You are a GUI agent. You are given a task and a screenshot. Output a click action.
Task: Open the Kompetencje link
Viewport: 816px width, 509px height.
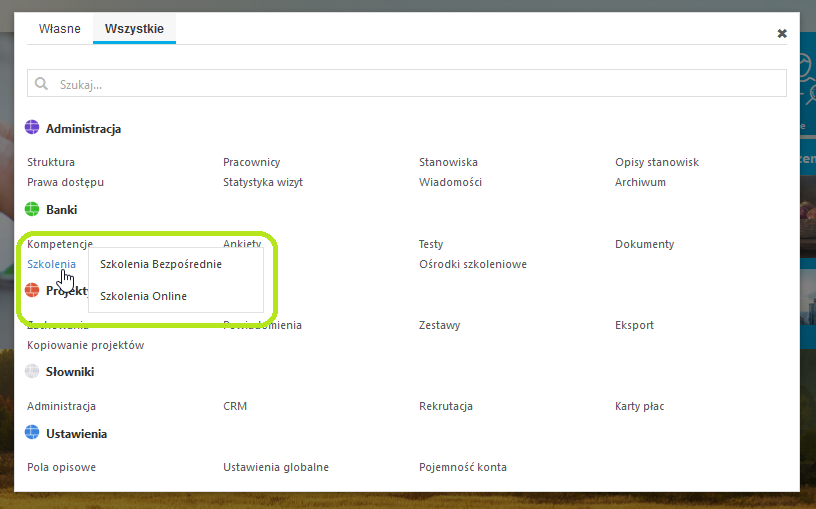(x=60, y=244)
